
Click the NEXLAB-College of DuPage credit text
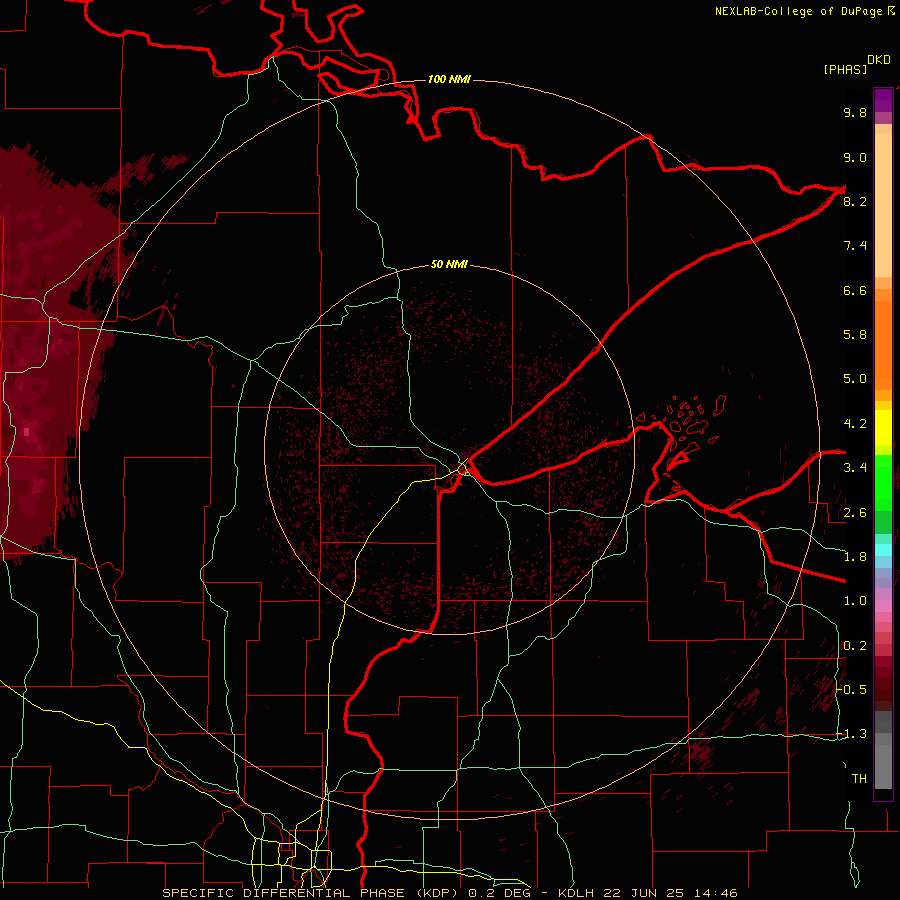(801, 11)
